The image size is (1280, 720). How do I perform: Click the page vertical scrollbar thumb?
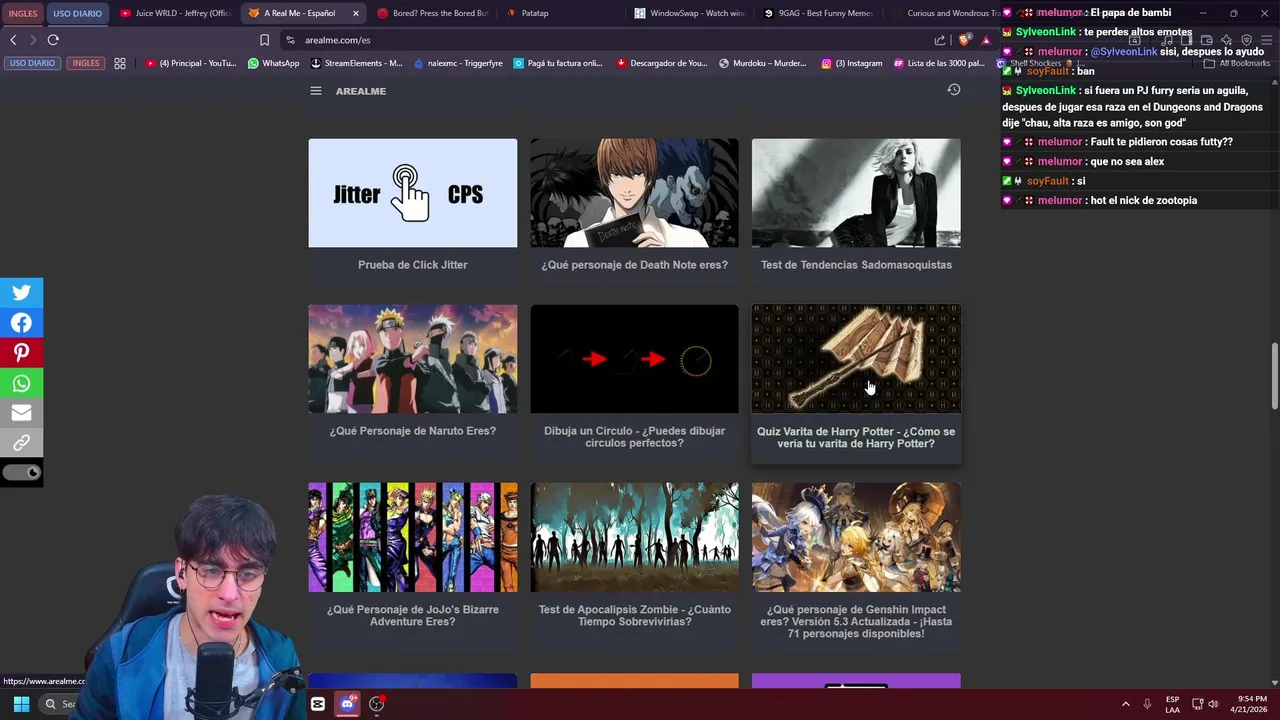point(1274,376)
